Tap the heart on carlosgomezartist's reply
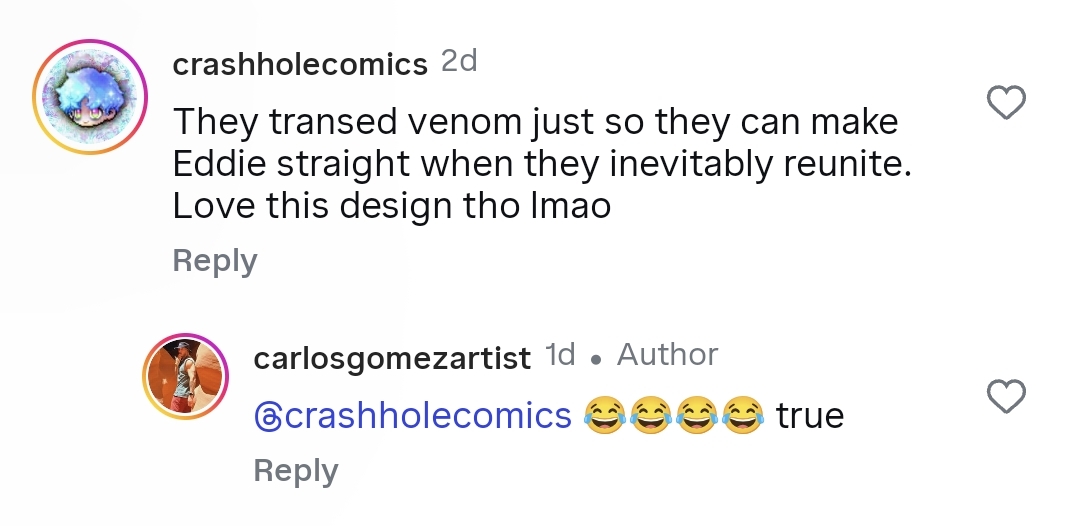Screen dimensions: 1080x526 click(1006, 396)
